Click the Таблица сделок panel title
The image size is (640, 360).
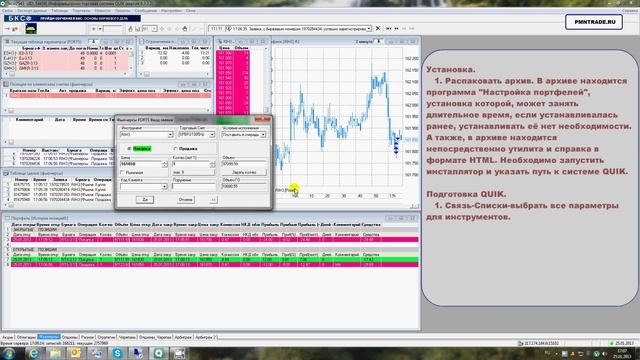click(x=36, y=173)
